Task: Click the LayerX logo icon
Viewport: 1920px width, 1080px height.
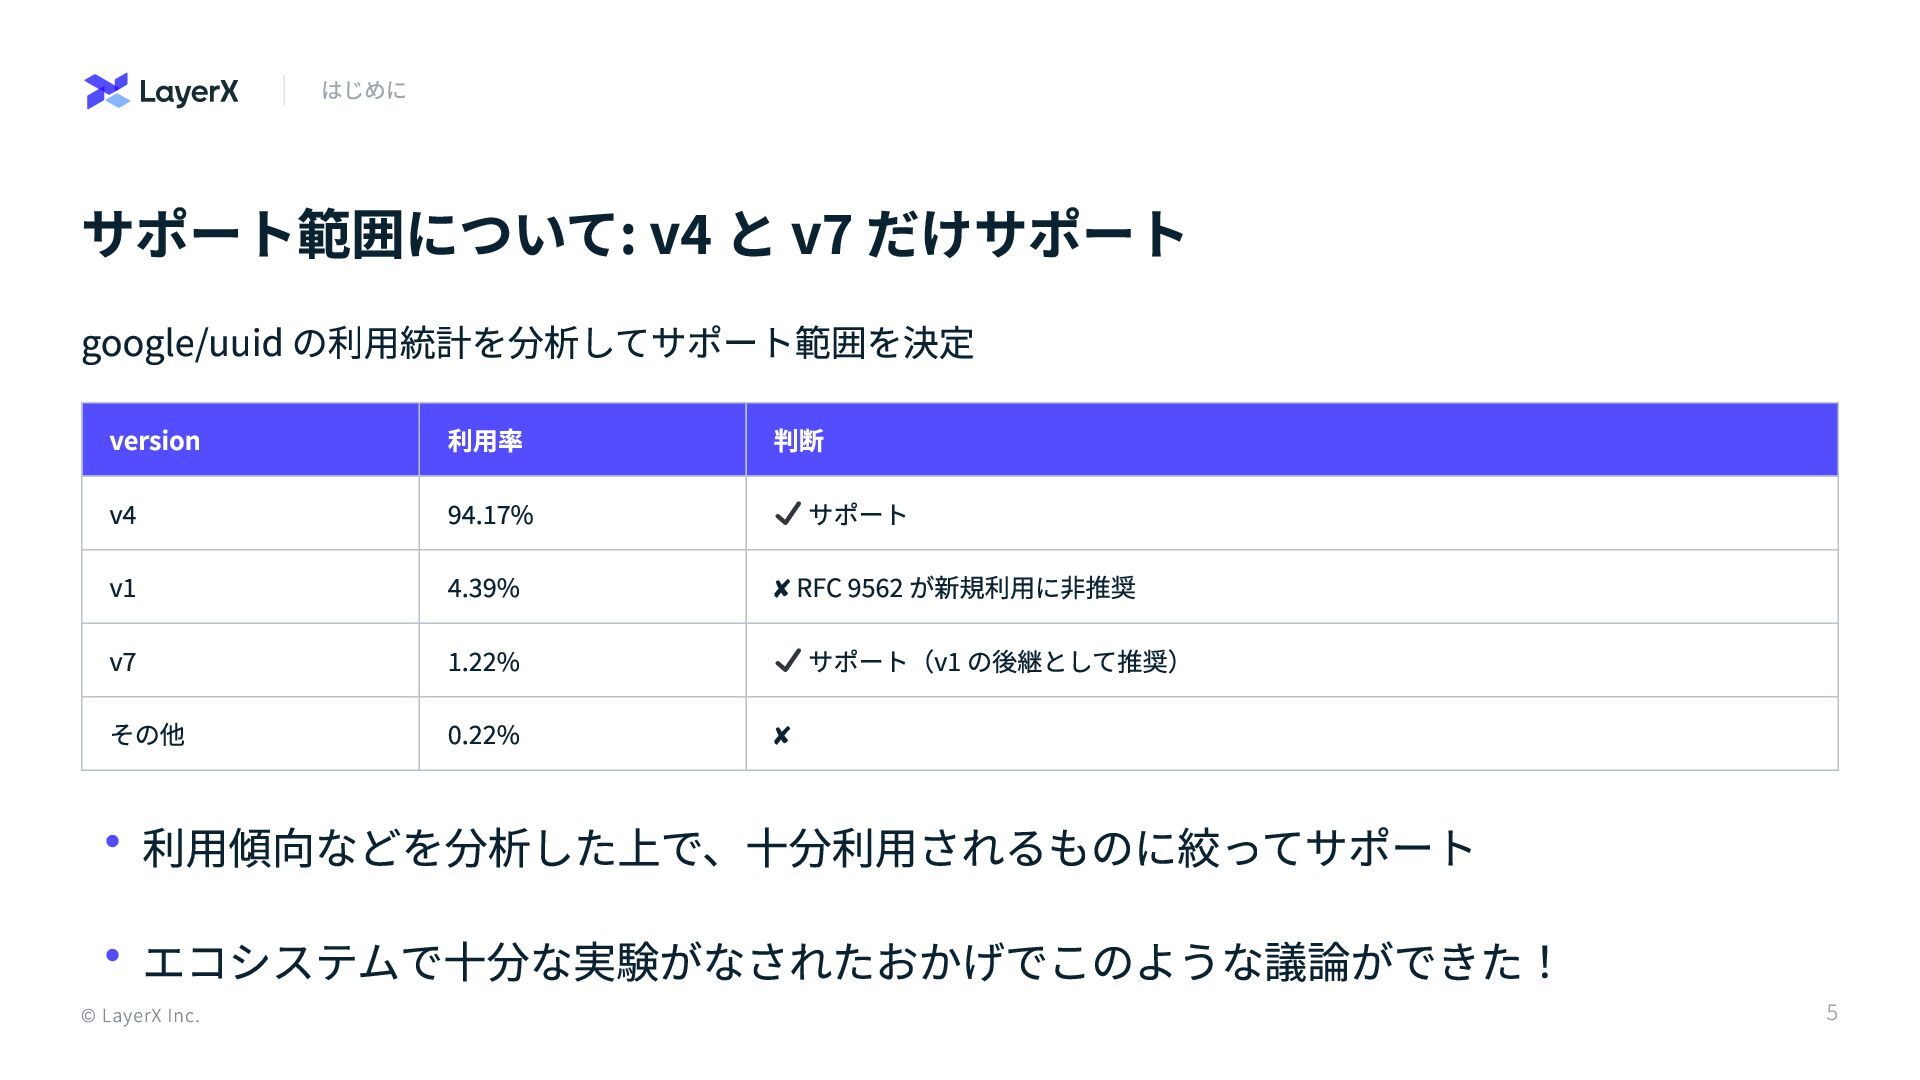Action: [107, 91]
